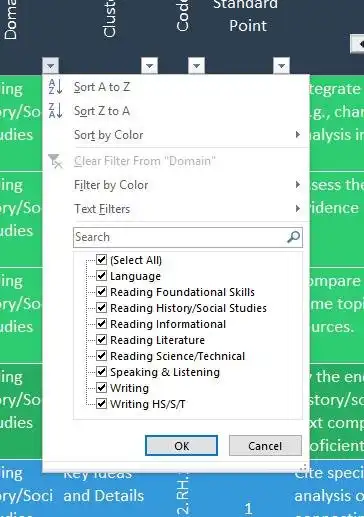Uncheck Reading Informational checkbox

[x=101, y=324]
